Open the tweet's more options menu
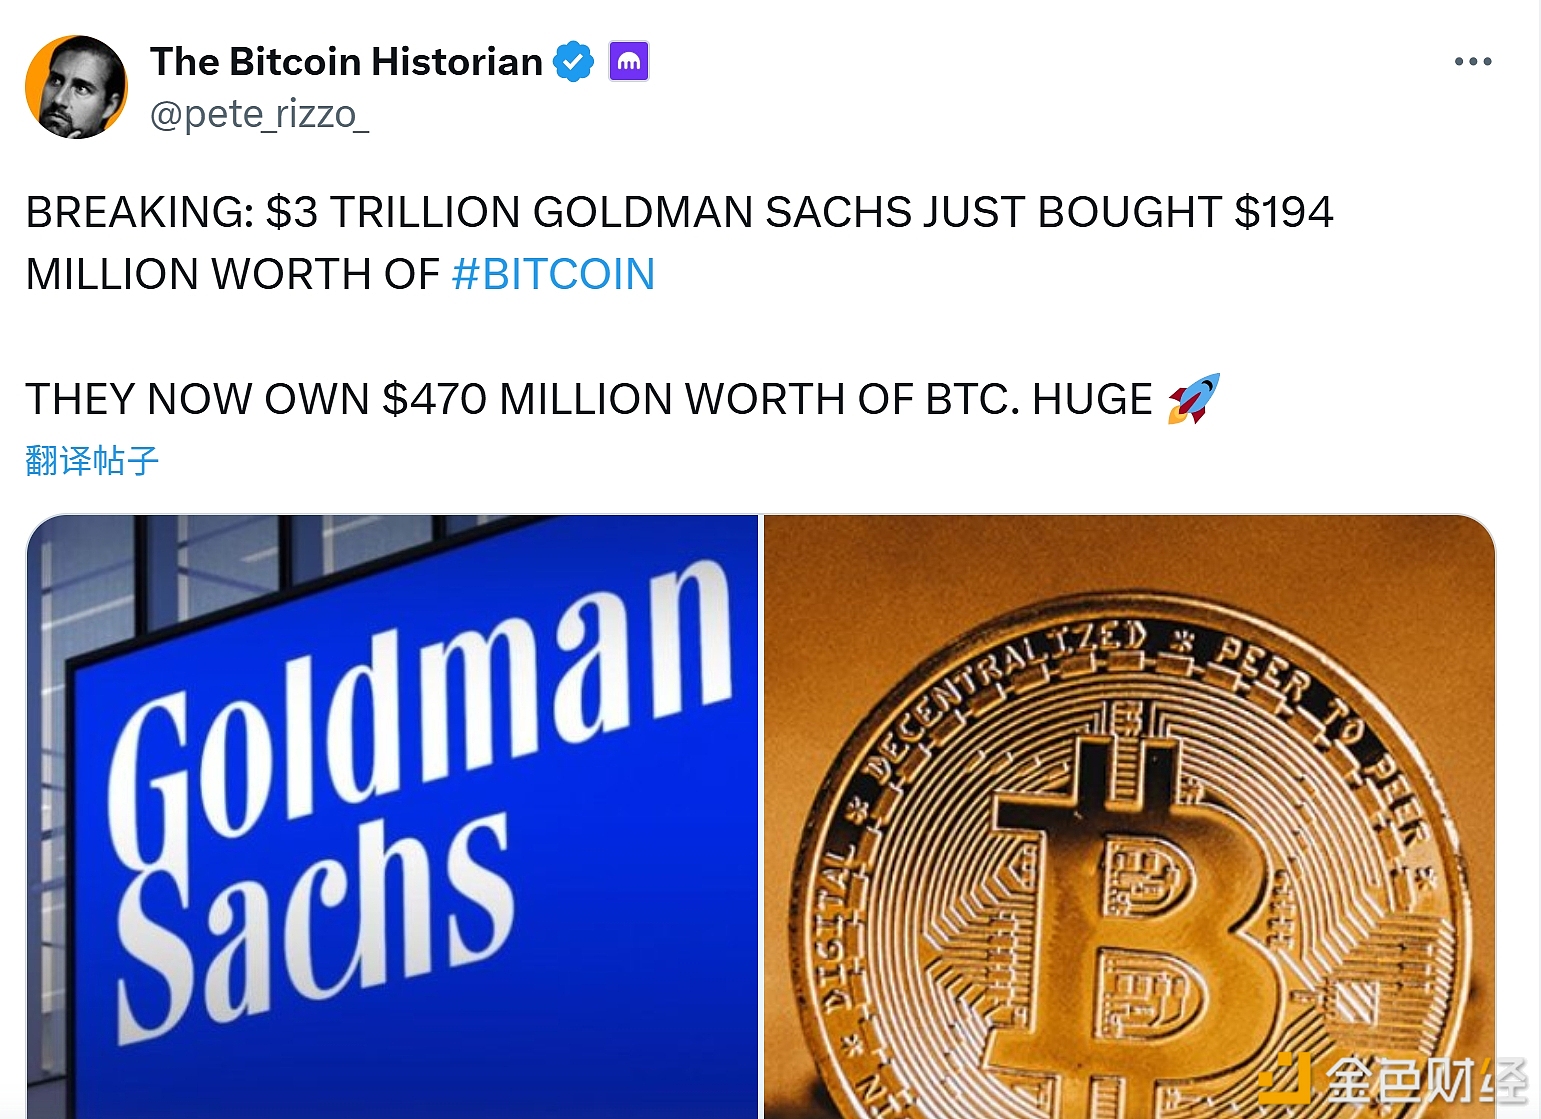This screenshot has height=1119, width=1541. tap(1472, 62)
